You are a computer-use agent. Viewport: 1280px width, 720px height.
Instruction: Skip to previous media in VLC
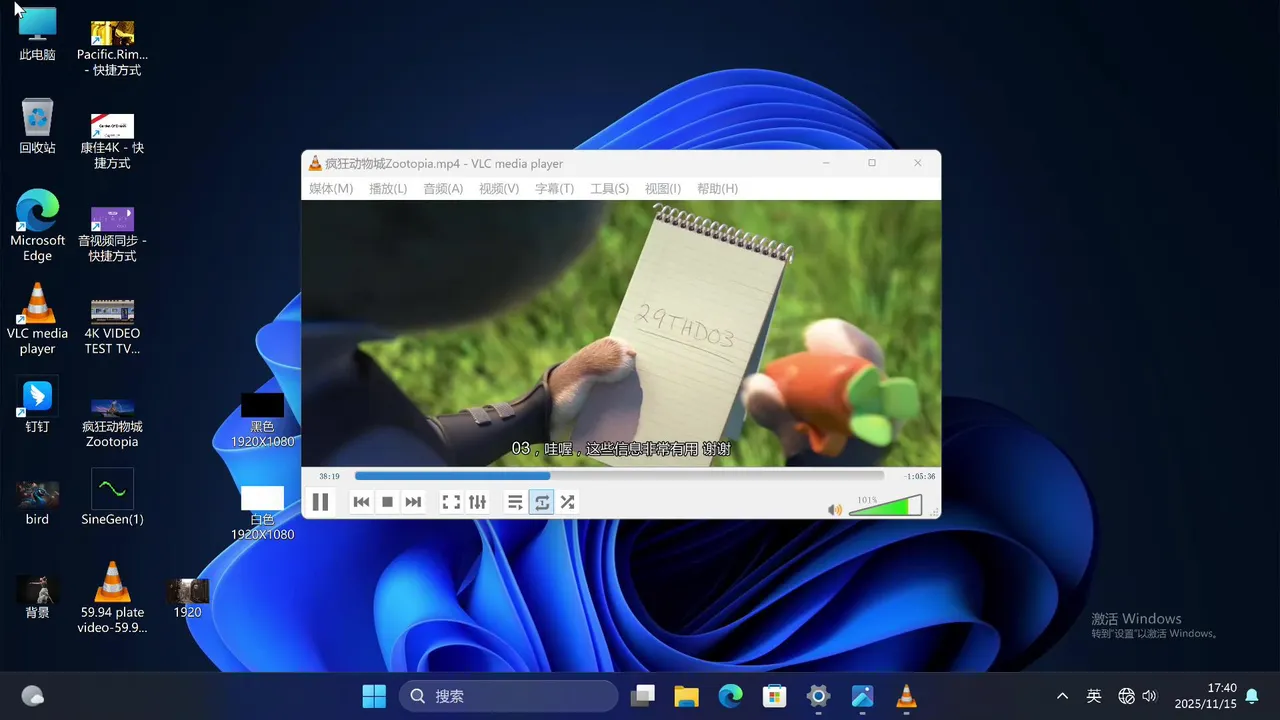pos(362,502)
